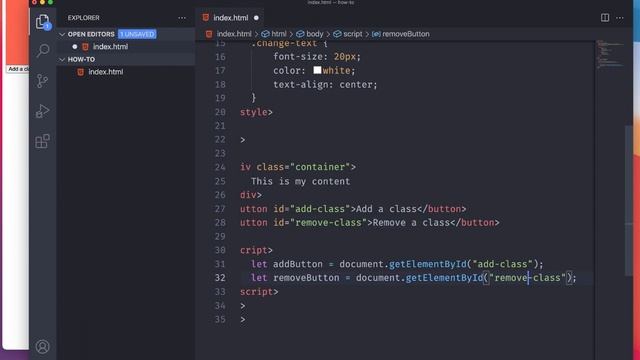Click the editor vertical scrollbar
The height and width of the screenshot is (360, 640).
629,200
